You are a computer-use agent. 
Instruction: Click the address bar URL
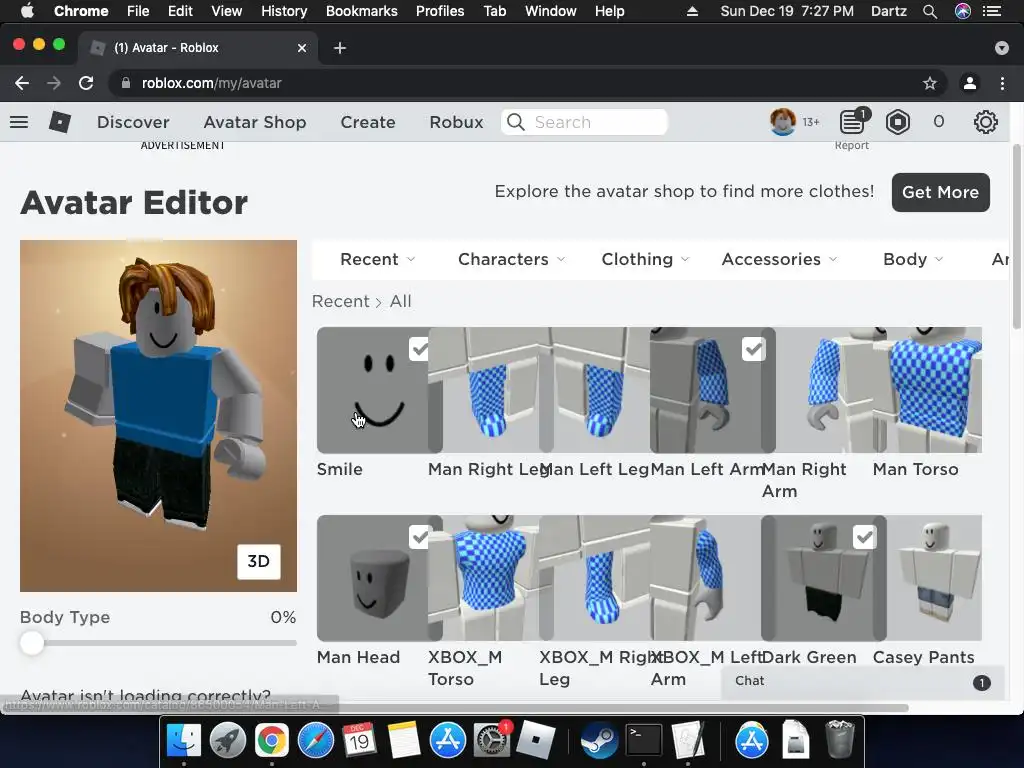coord(212,83)
